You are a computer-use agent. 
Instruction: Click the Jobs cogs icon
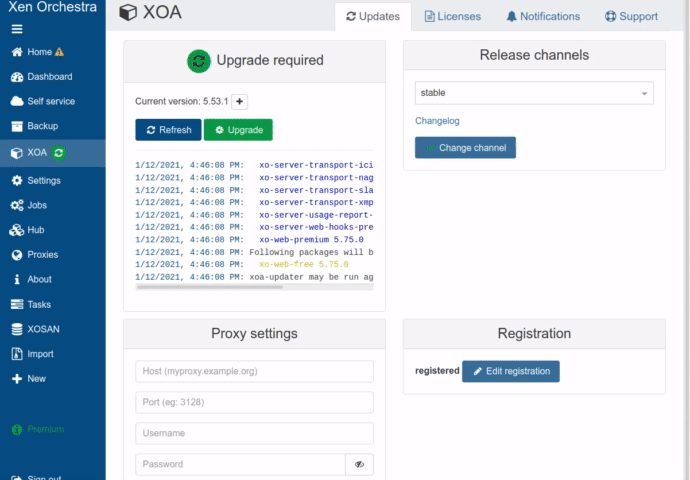[17, 205]
